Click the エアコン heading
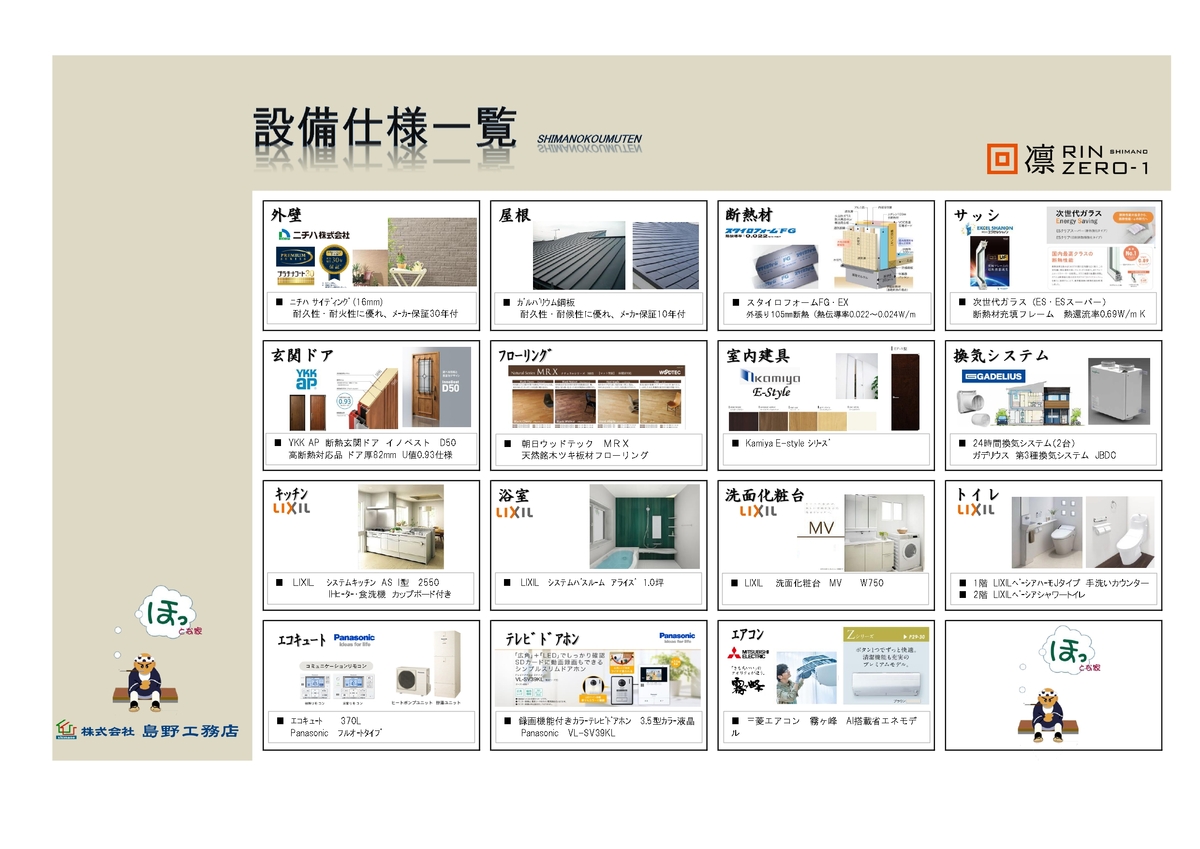This screenshot has width=1200, height=849. point(749,635)
